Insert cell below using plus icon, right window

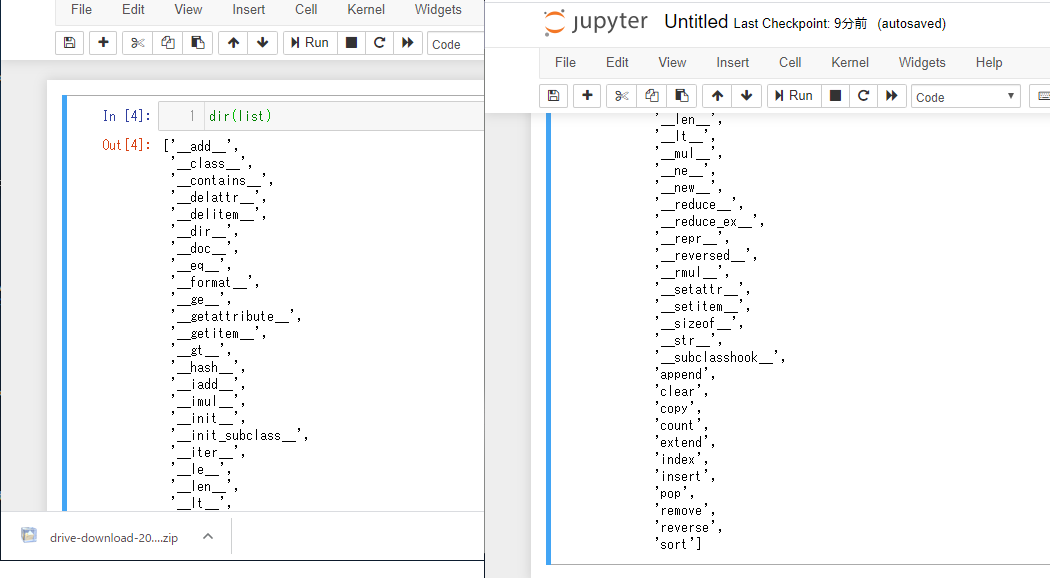[x=587, y=96]
